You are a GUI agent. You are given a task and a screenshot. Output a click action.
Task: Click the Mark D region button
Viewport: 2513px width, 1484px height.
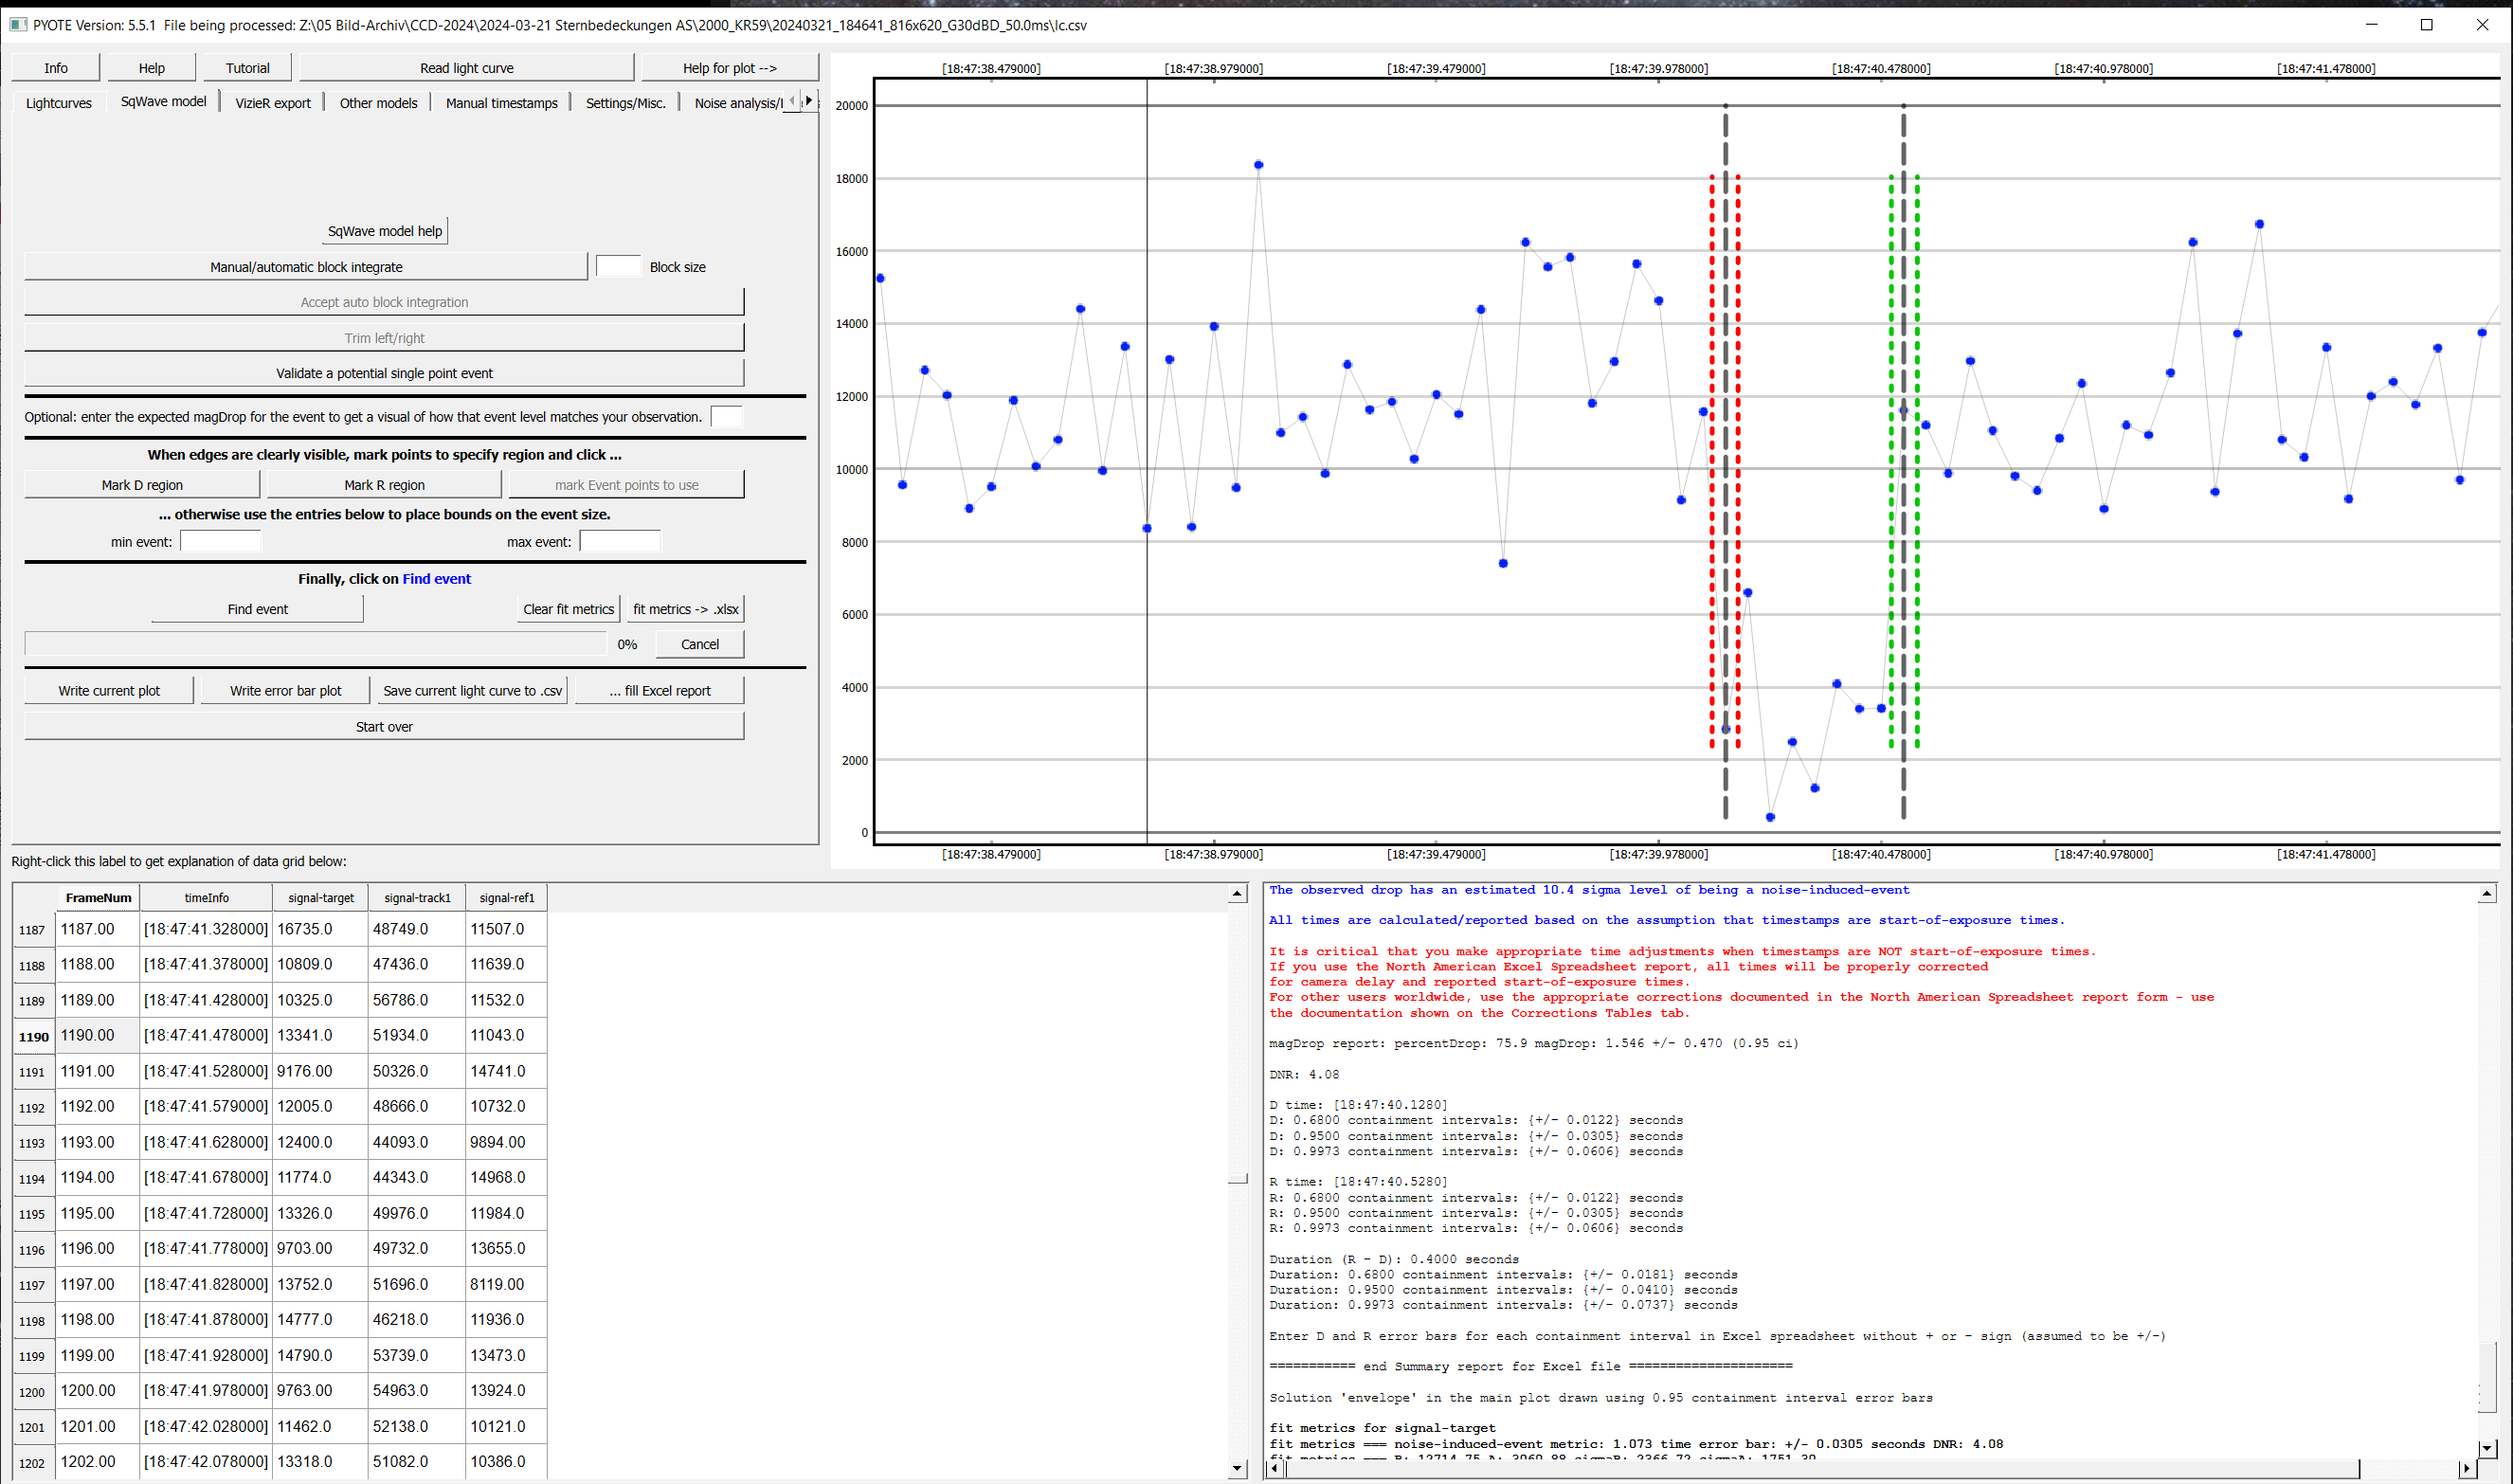pos(142,485)
